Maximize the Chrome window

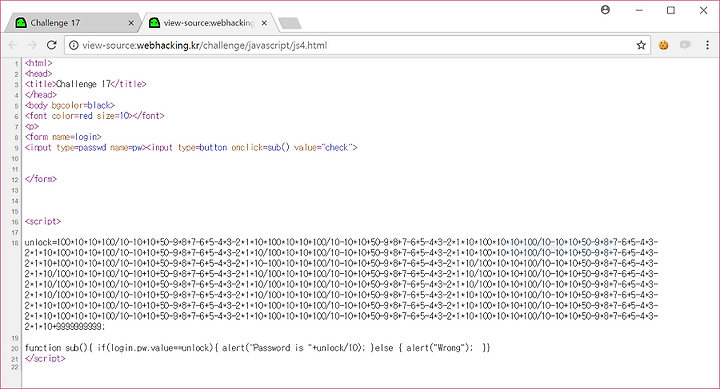click(671, 10)
